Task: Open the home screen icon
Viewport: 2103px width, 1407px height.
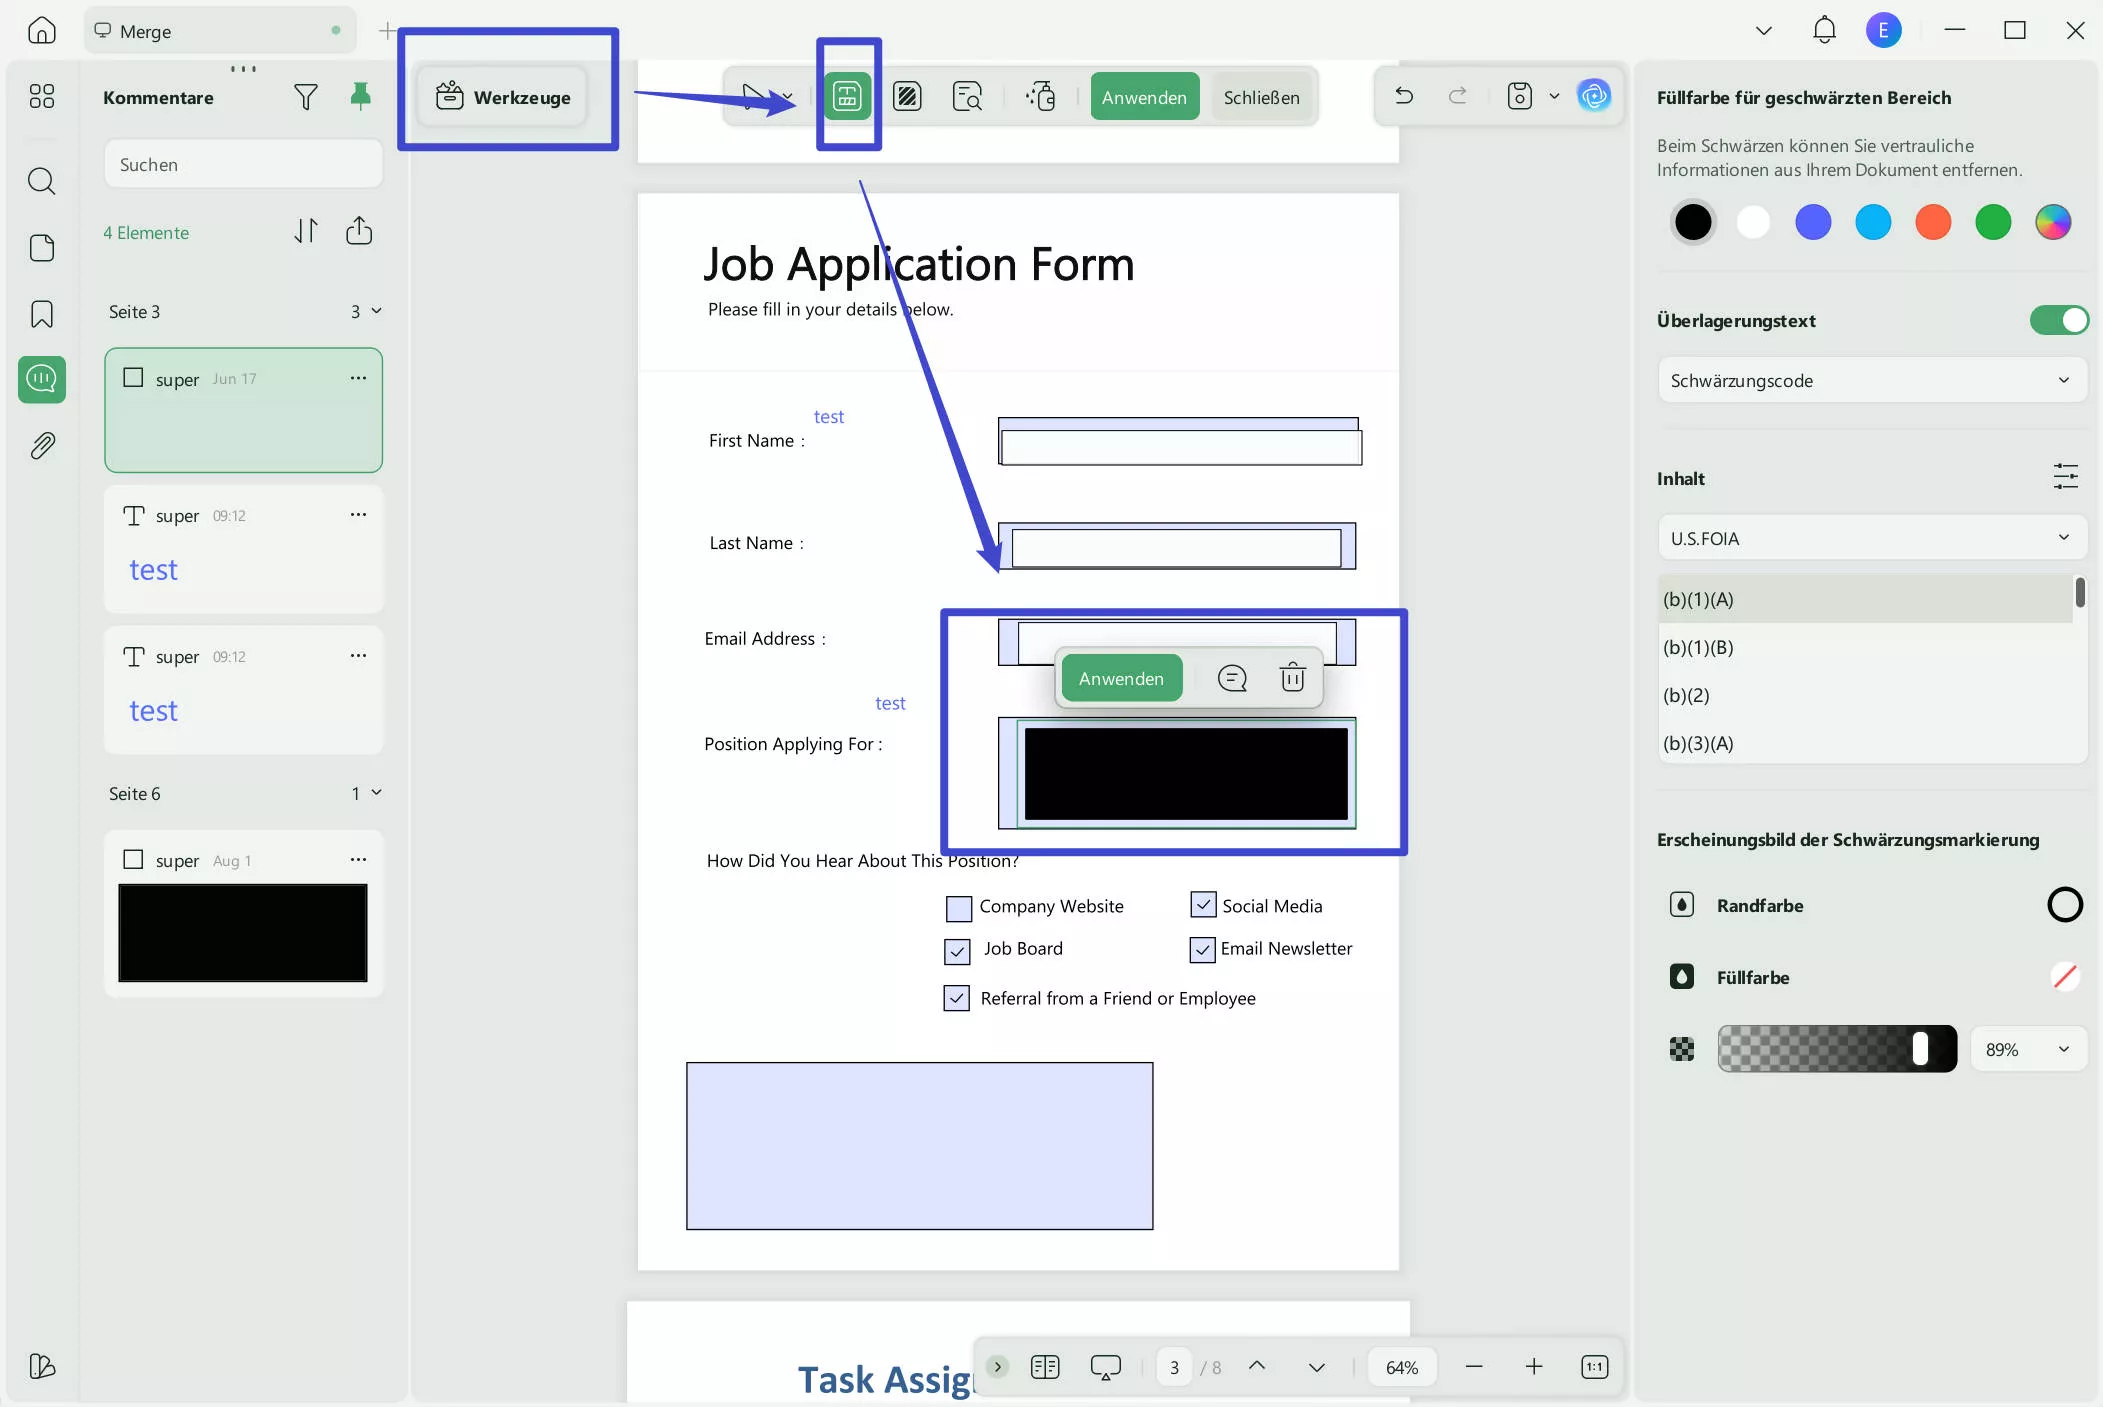Action: [x=41, y=31]
